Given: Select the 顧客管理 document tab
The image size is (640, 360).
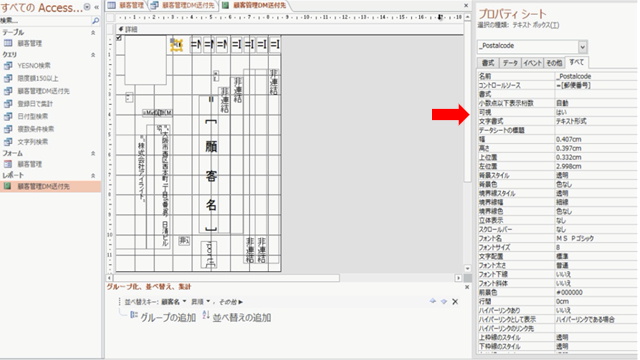Looking at the screenshot, I should tap(126, 5).
